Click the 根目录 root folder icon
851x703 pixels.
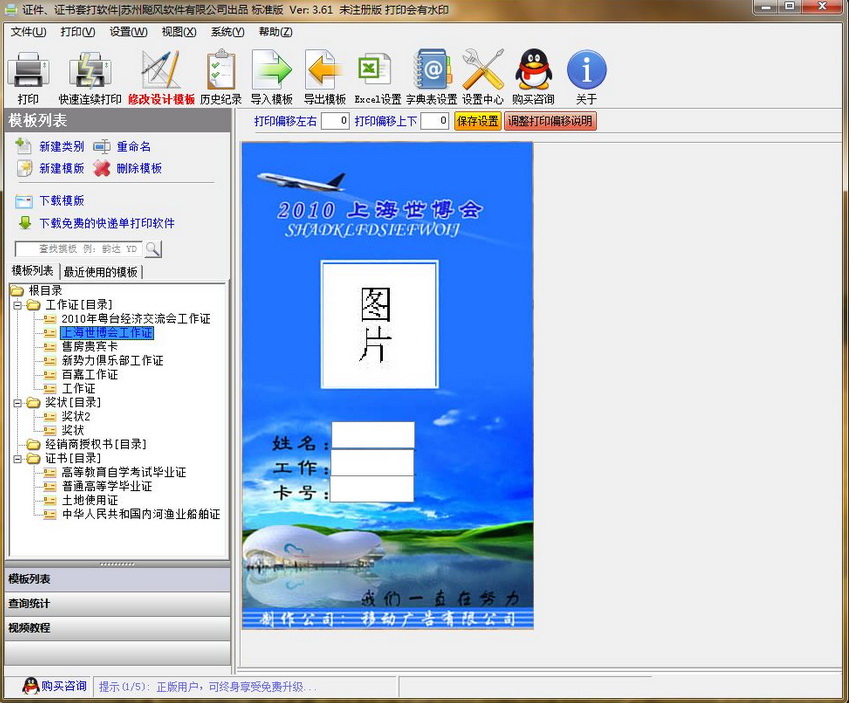tap(17, 290)
